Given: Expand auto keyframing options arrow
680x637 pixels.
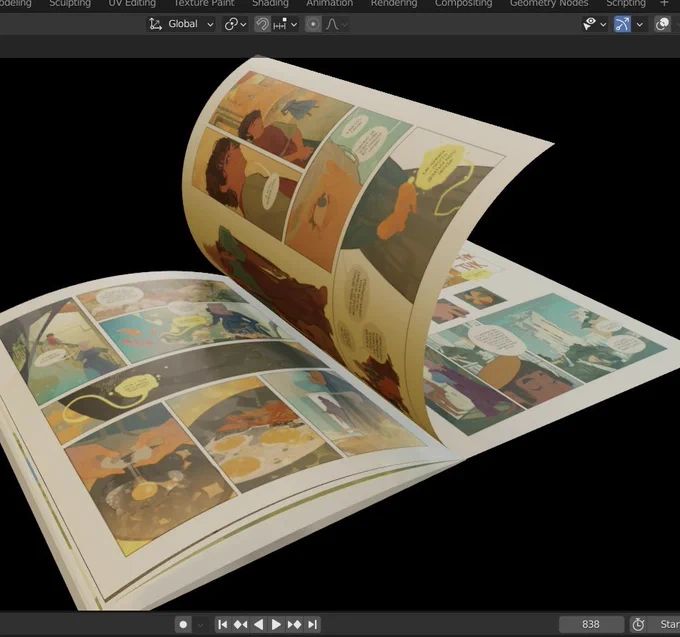Looking at the screenshot, I should coord(200,625).
